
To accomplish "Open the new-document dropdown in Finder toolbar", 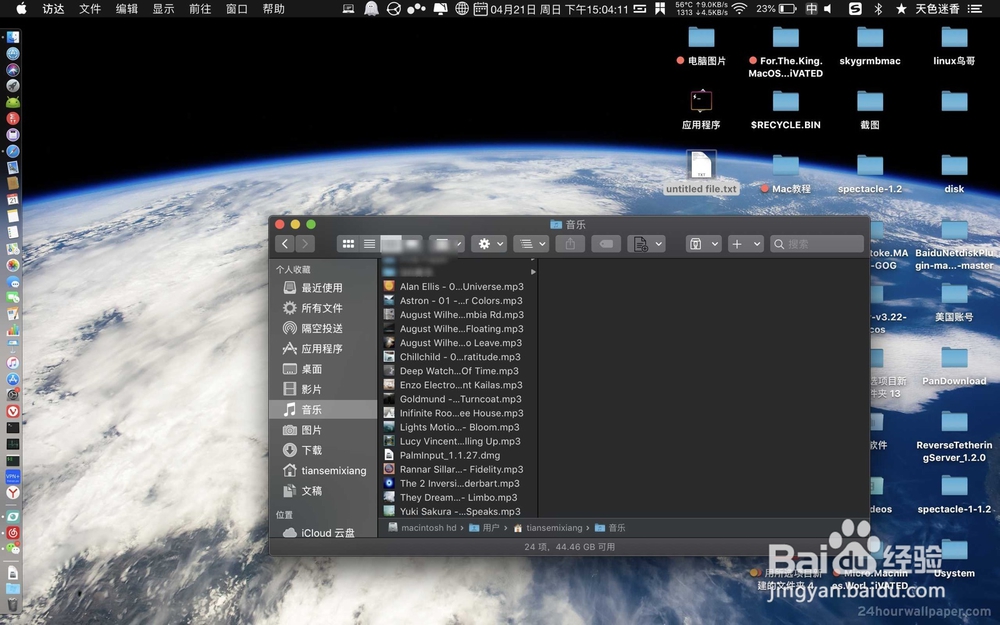I will (x=646, y=244).
